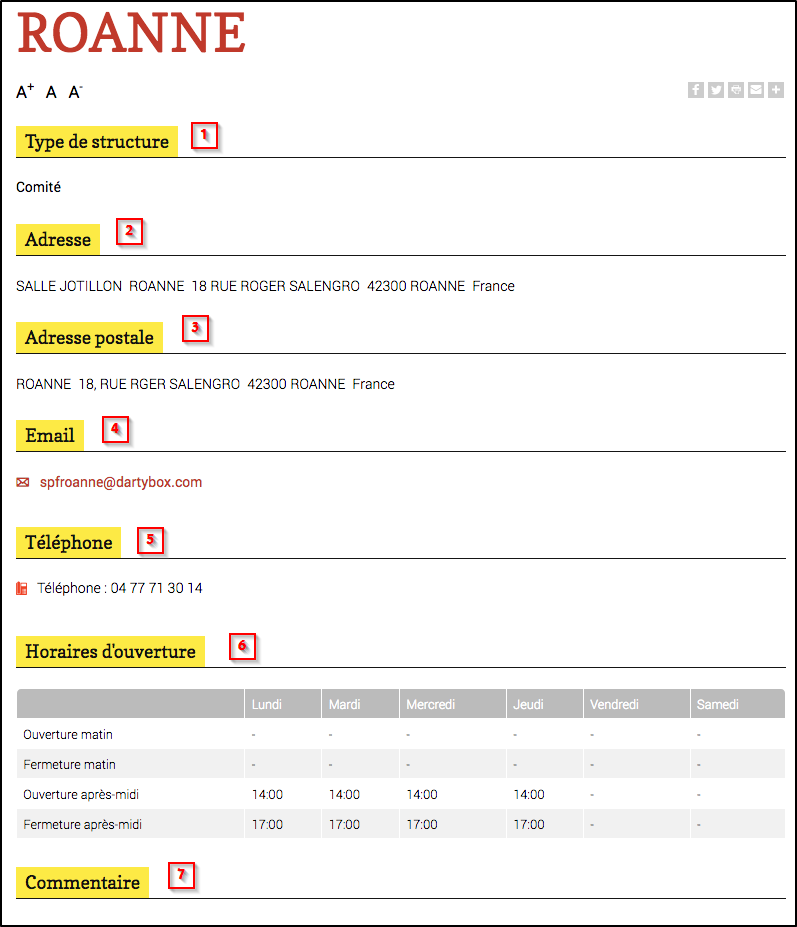
Task: Open spfroanne@dartybox.com email link
Action: point(121,482)
